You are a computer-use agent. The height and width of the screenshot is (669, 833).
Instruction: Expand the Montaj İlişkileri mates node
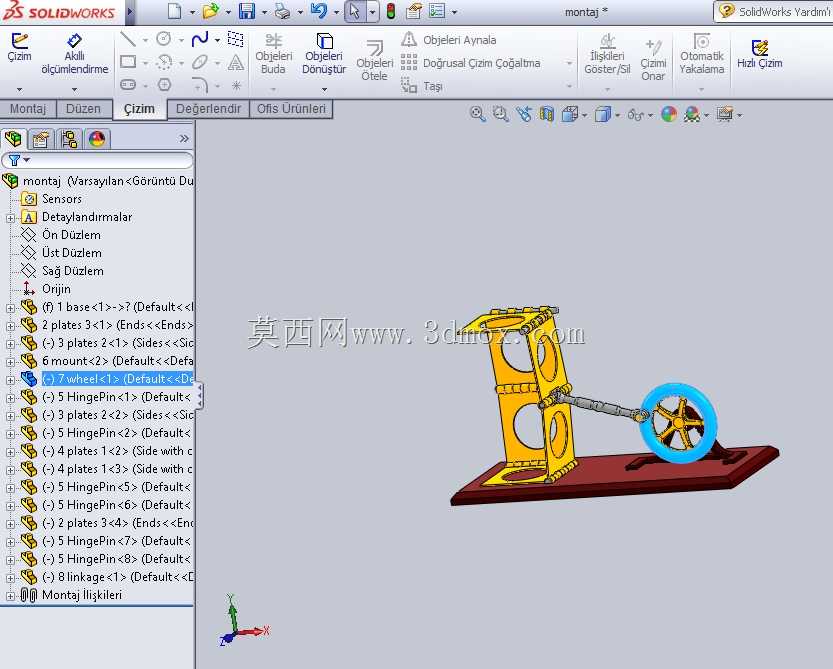tap(10, 596)
